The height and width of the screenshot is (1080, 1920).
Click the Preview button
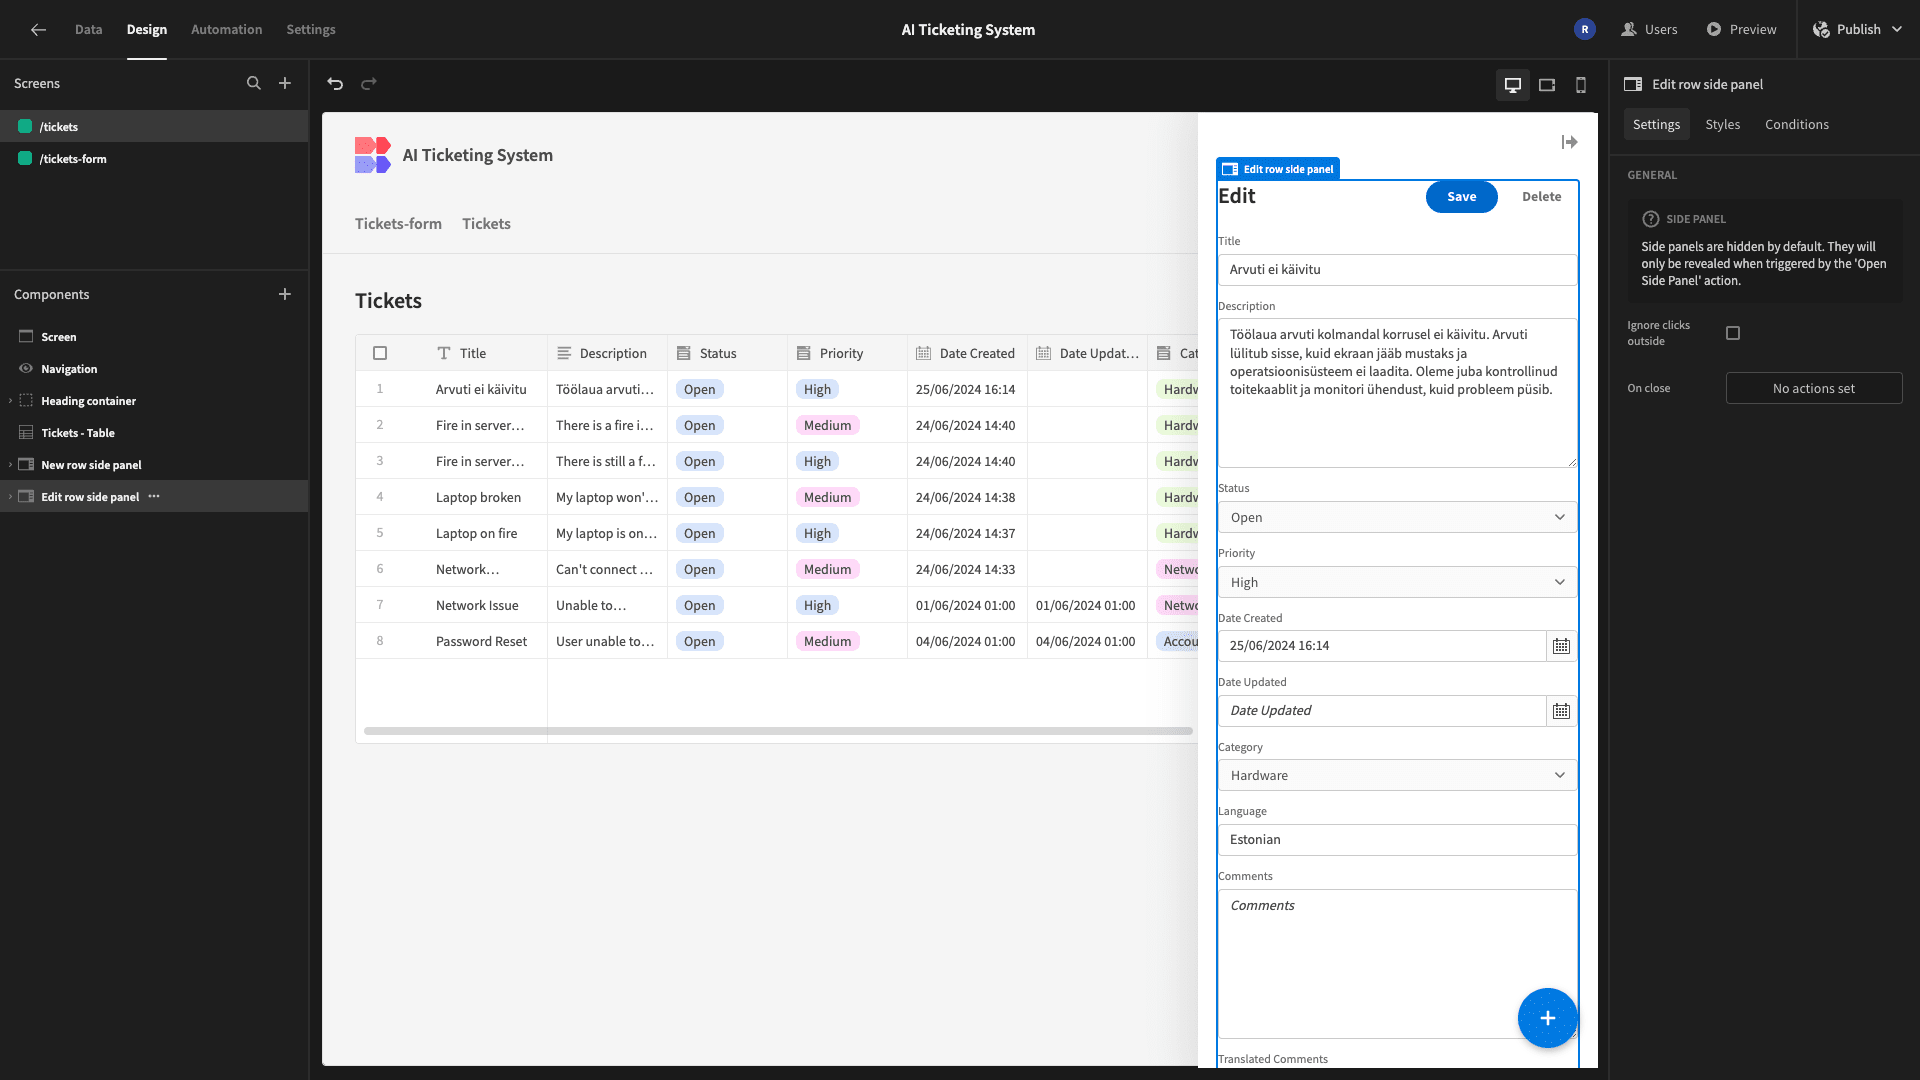point(1741,30)
